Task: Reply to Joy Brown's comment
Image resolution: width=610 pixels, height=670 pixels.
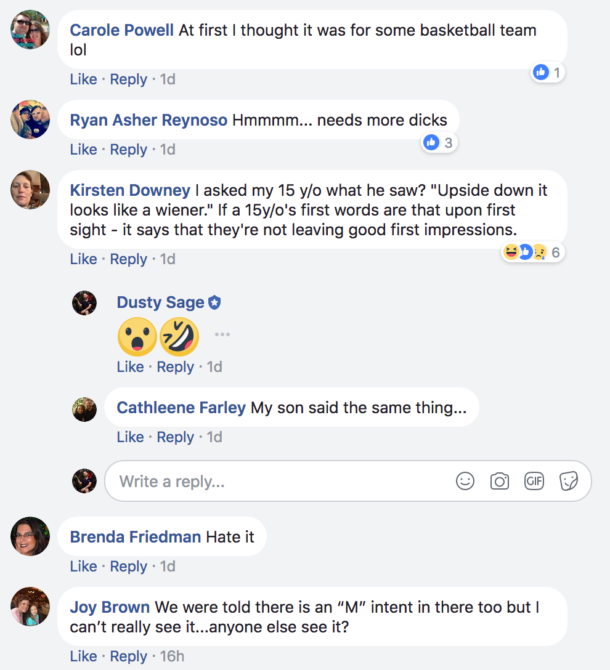Action: tap(129, 656)
